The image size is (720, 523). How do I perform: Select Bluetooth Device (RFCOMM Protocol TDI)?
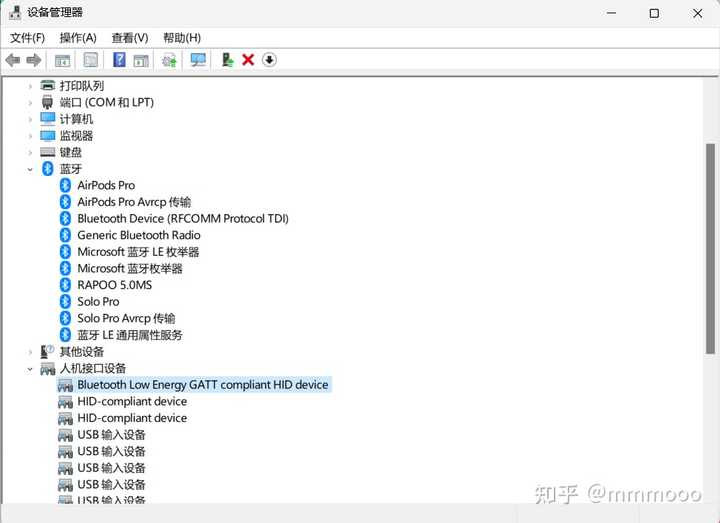[183, 219]
